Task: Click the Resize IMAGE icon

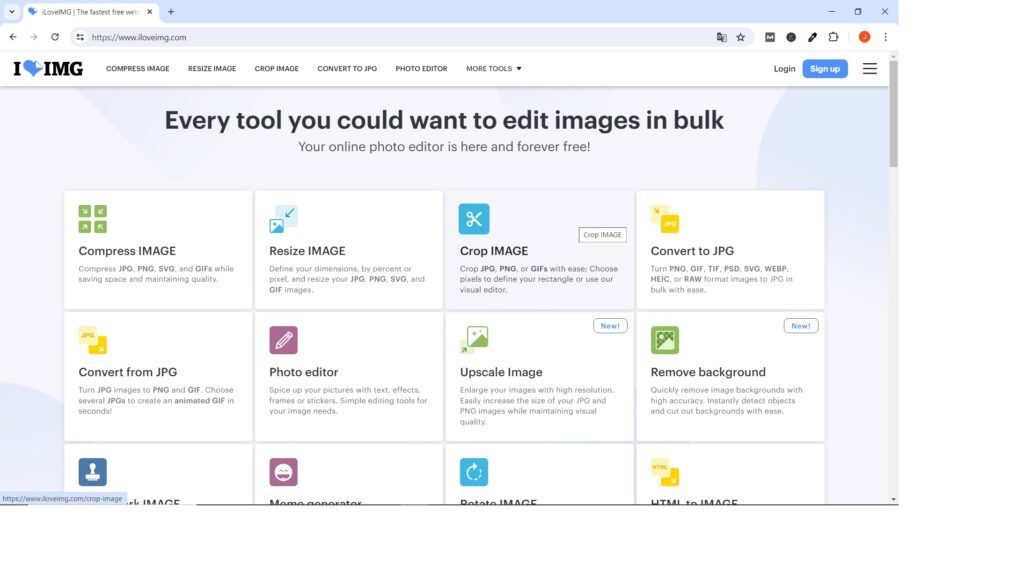Action: tap(283, 219)
